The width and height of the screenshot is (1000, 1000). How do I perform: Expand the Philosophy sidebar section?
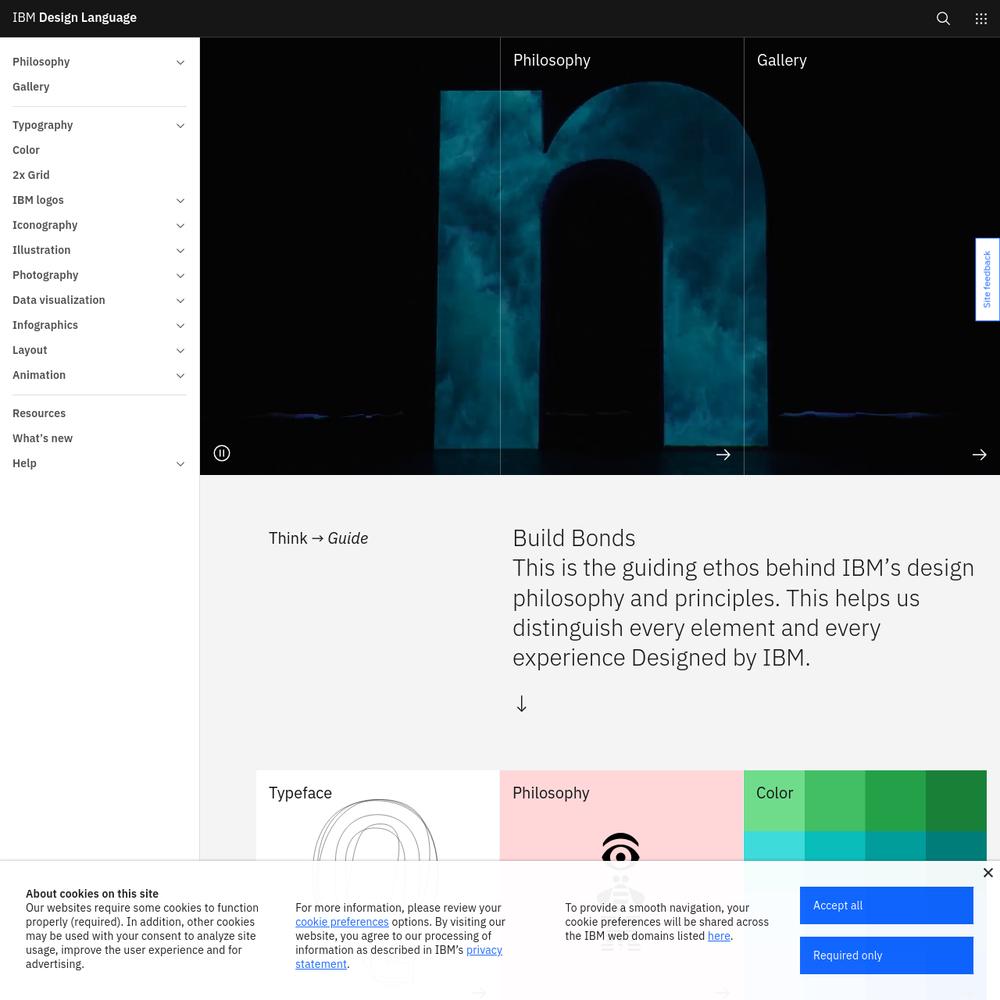(x=180, y=62)
